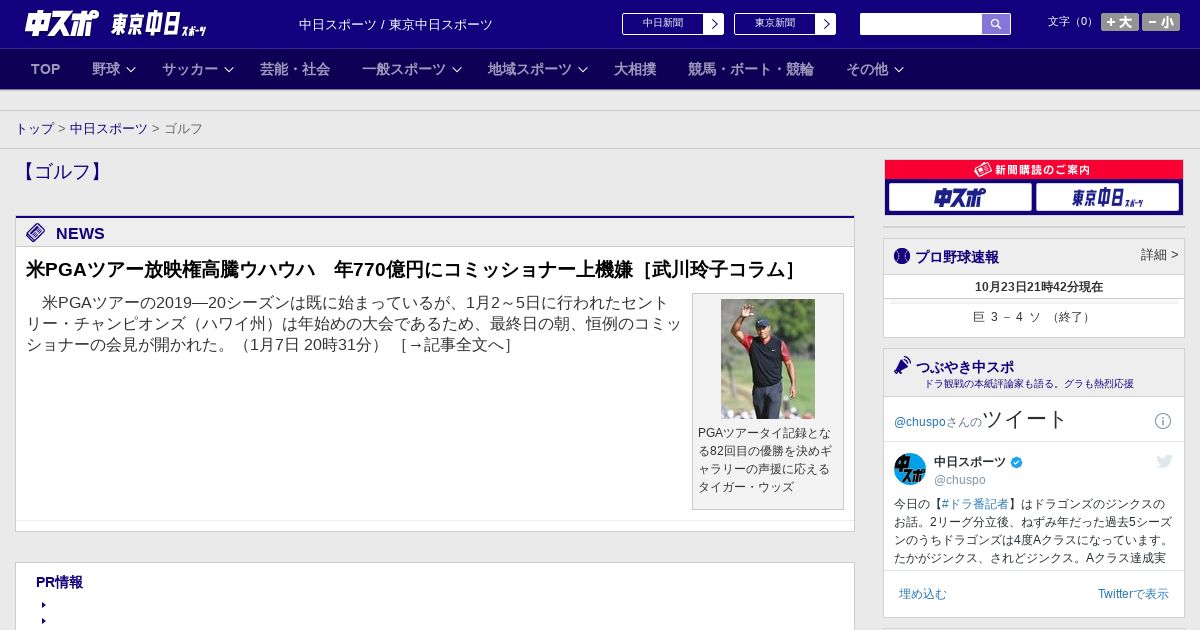Click the Chunichi Sports logo in header

(62, 24)
